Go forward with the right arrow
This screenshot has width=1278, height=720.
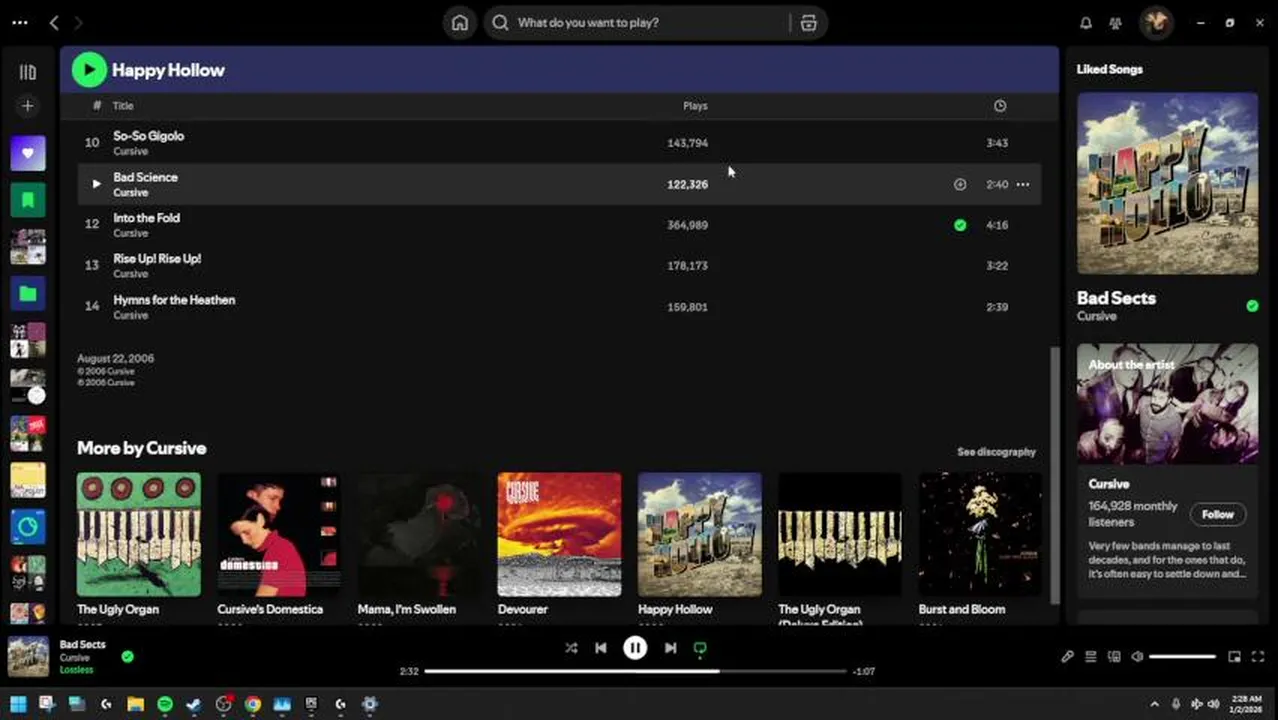point(79,22)
